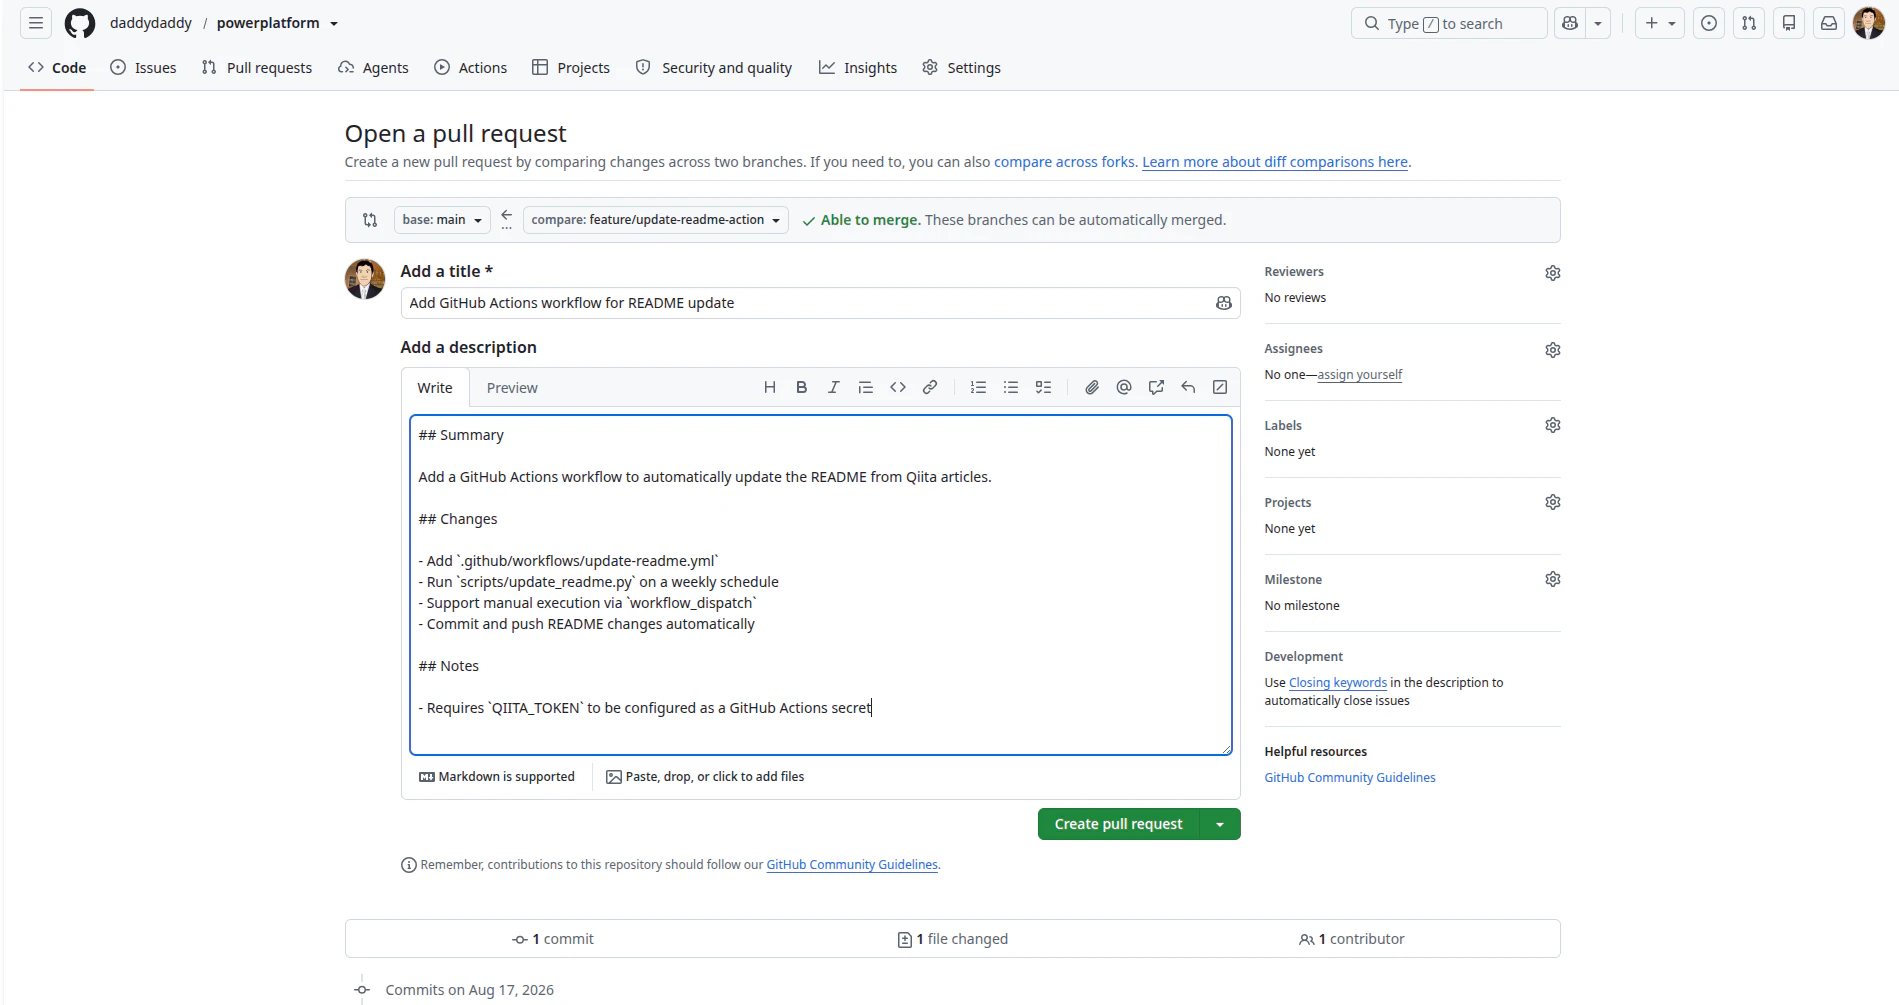Image resolution: width=1899 pixels, height=1005 pixels.
Task: Click the Create pull request button
Action: point(1119,824)
